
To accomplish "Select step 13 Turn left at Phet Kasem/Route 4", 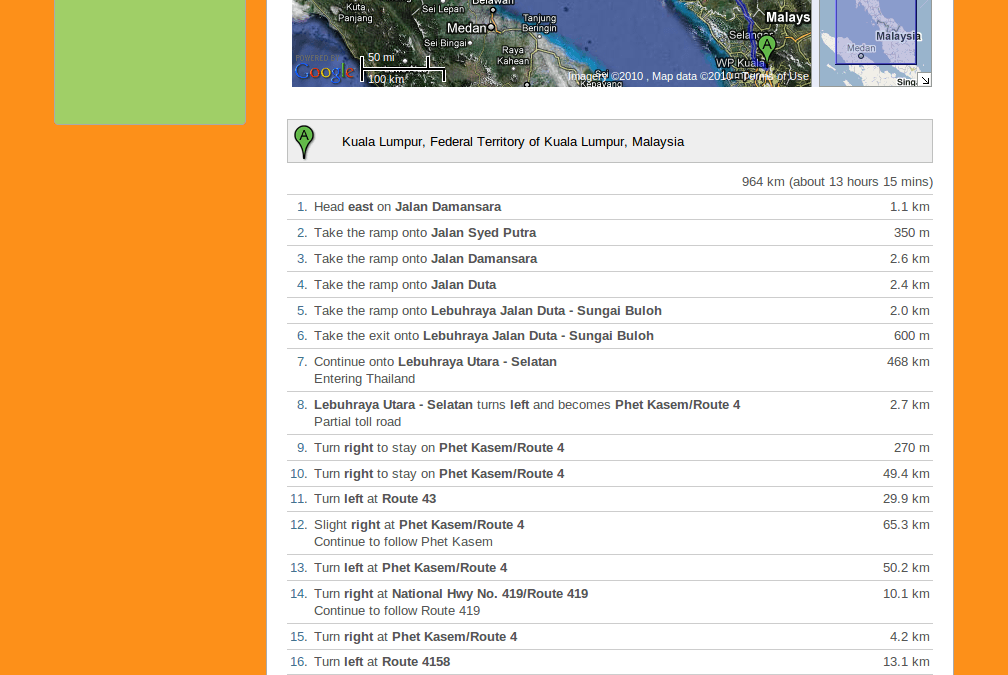I will click(x=609, y=568).
